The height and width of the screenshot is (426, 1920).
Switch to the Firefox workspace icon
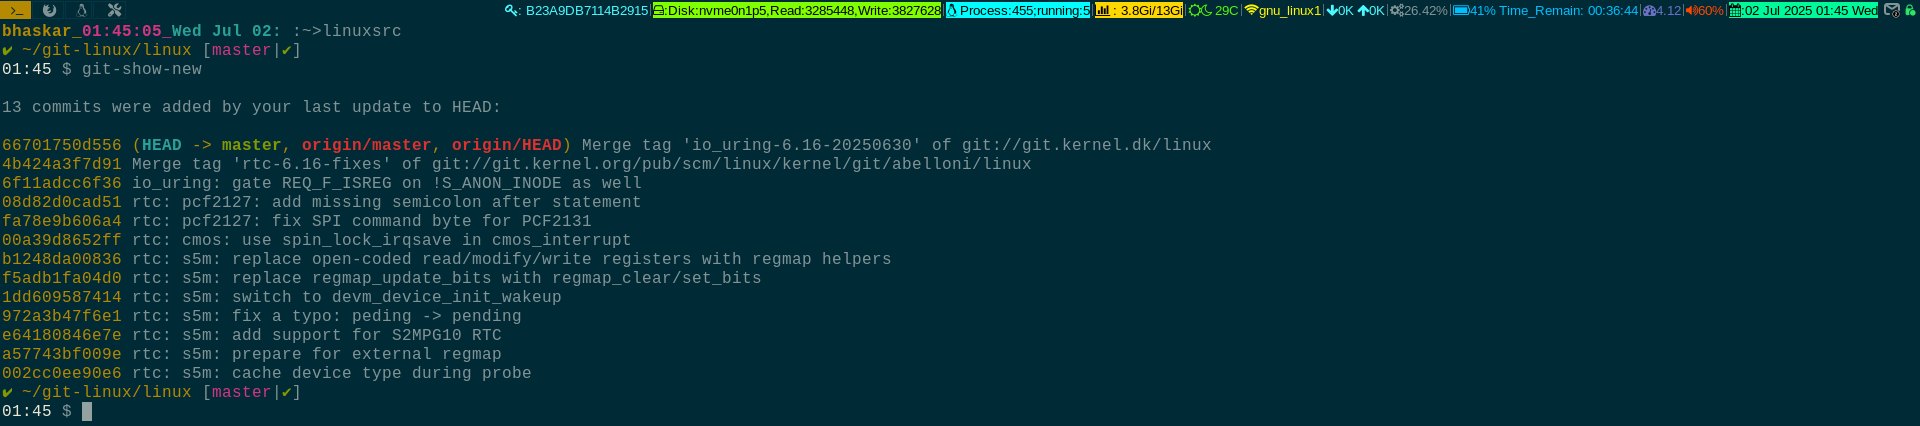[49, 10]
